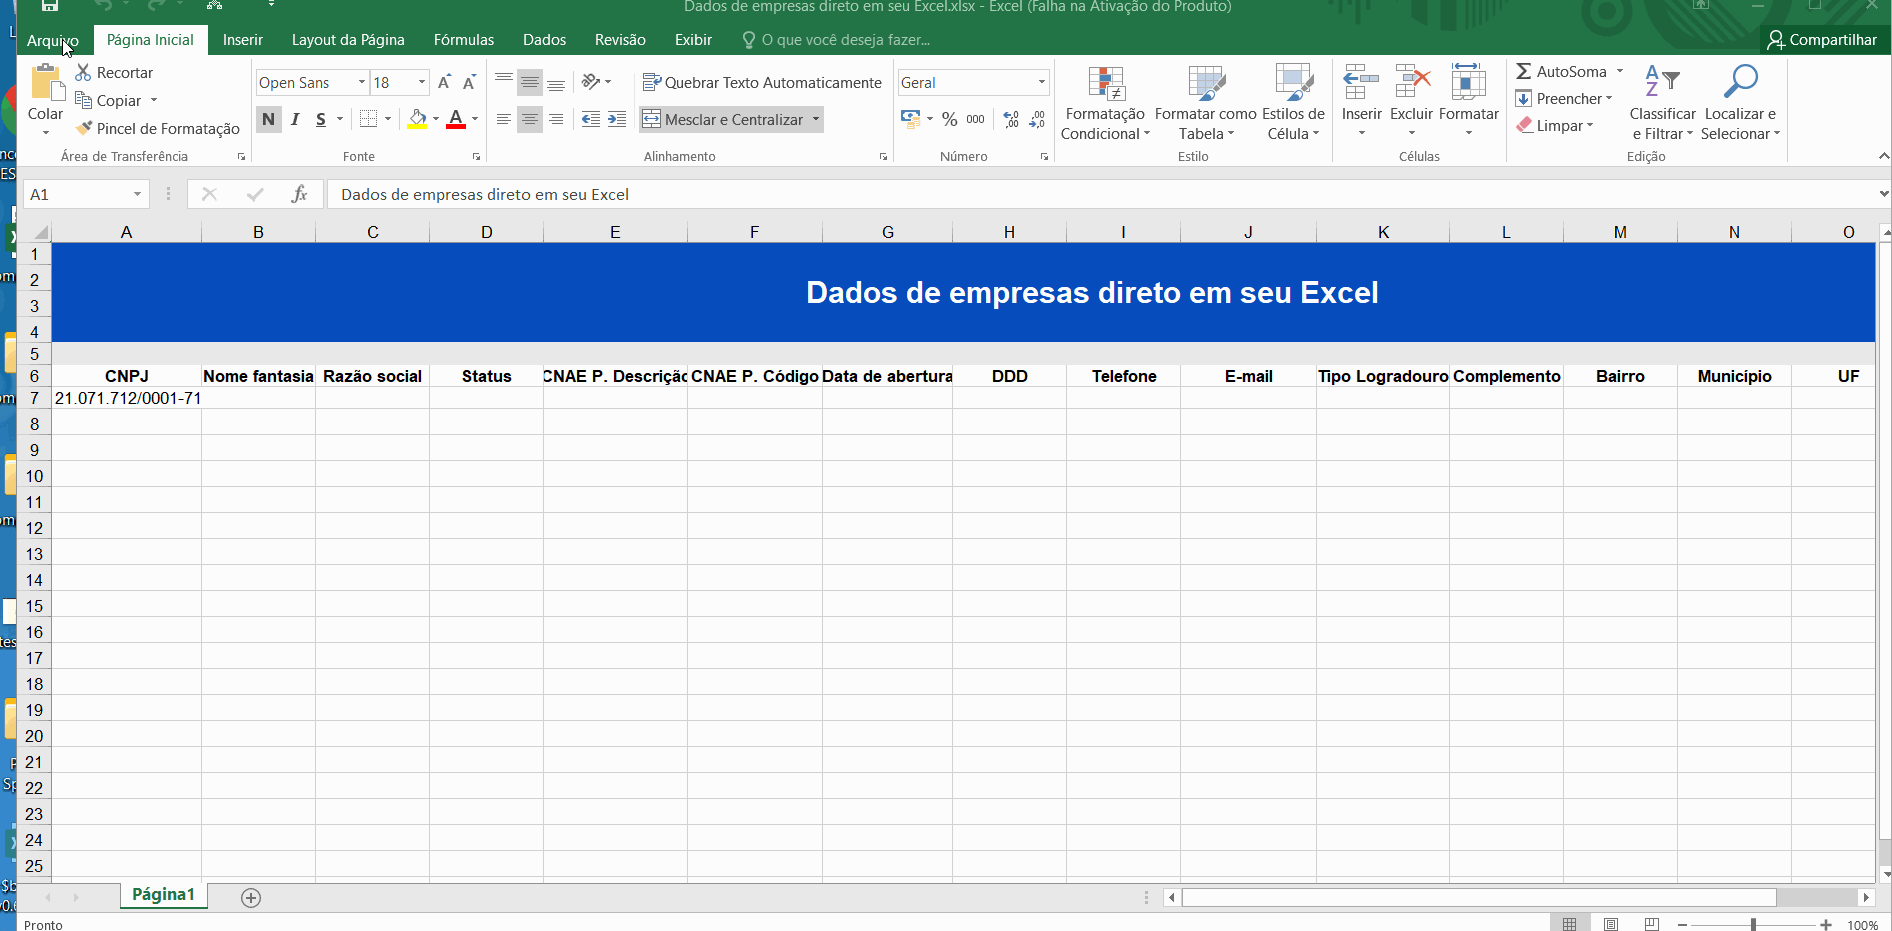Open the font name dropdown
This screenshot has width=1892, height=931.
[x=362, y=83]
